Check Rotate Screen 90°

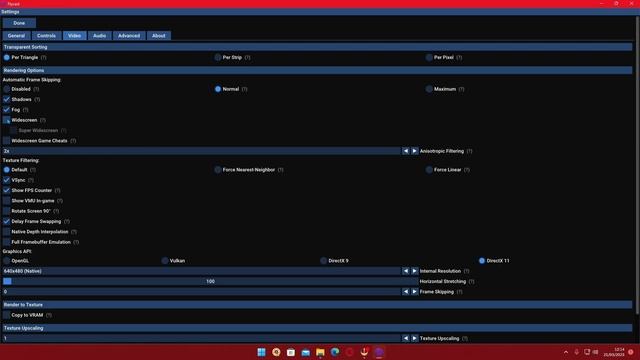pos(7,211)
